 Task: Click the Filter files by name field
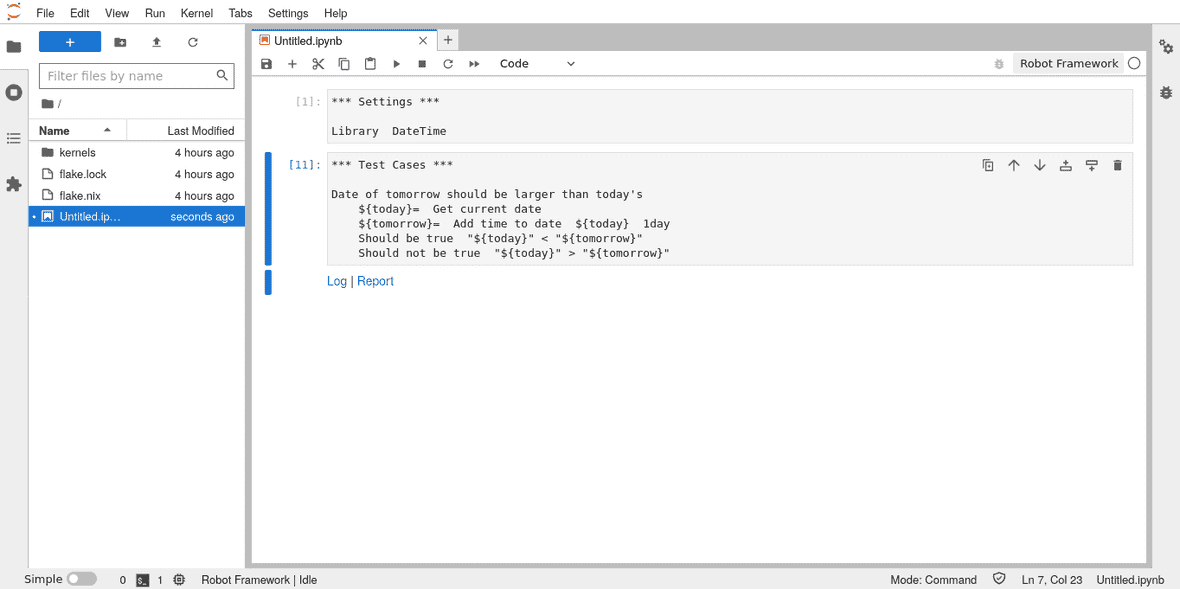click(130, 76)
